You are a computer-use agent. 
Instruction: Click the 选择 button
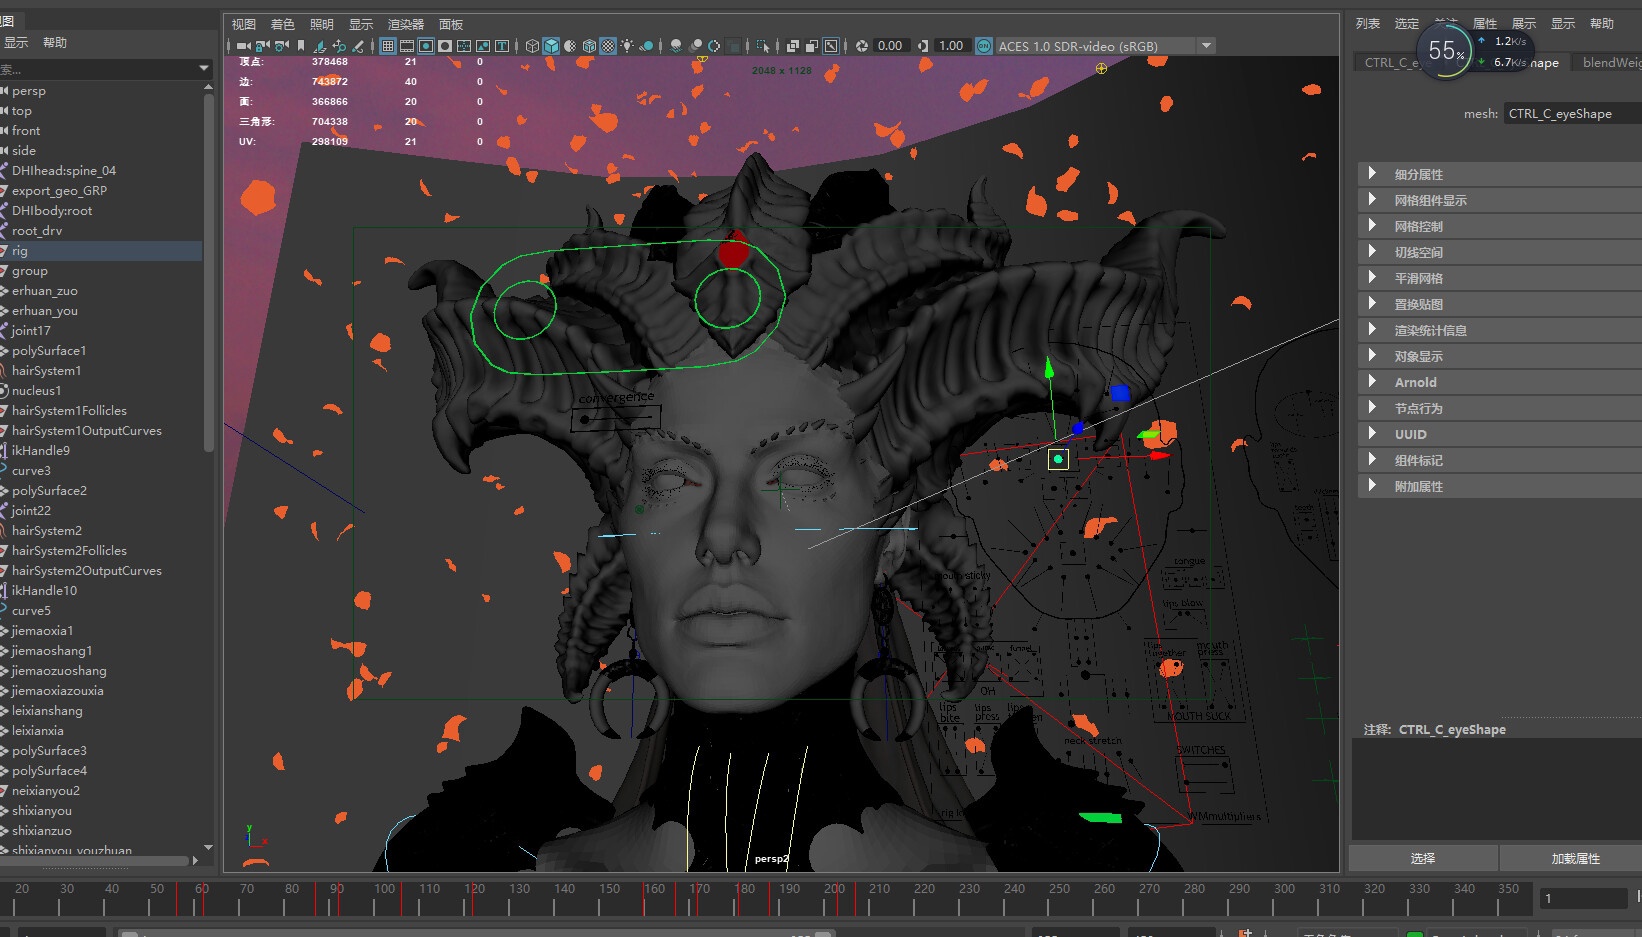(x=1422, y=858)
